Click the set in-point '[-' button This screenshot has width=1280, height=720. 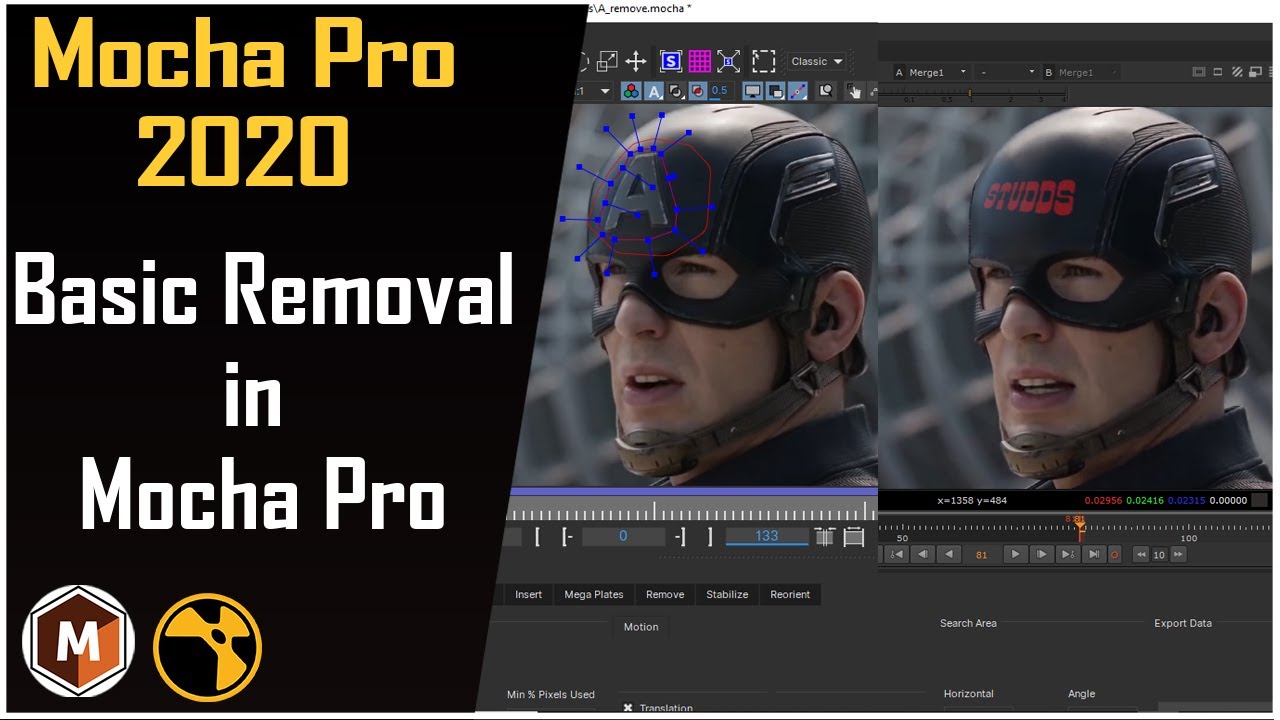tap(567, 536)
